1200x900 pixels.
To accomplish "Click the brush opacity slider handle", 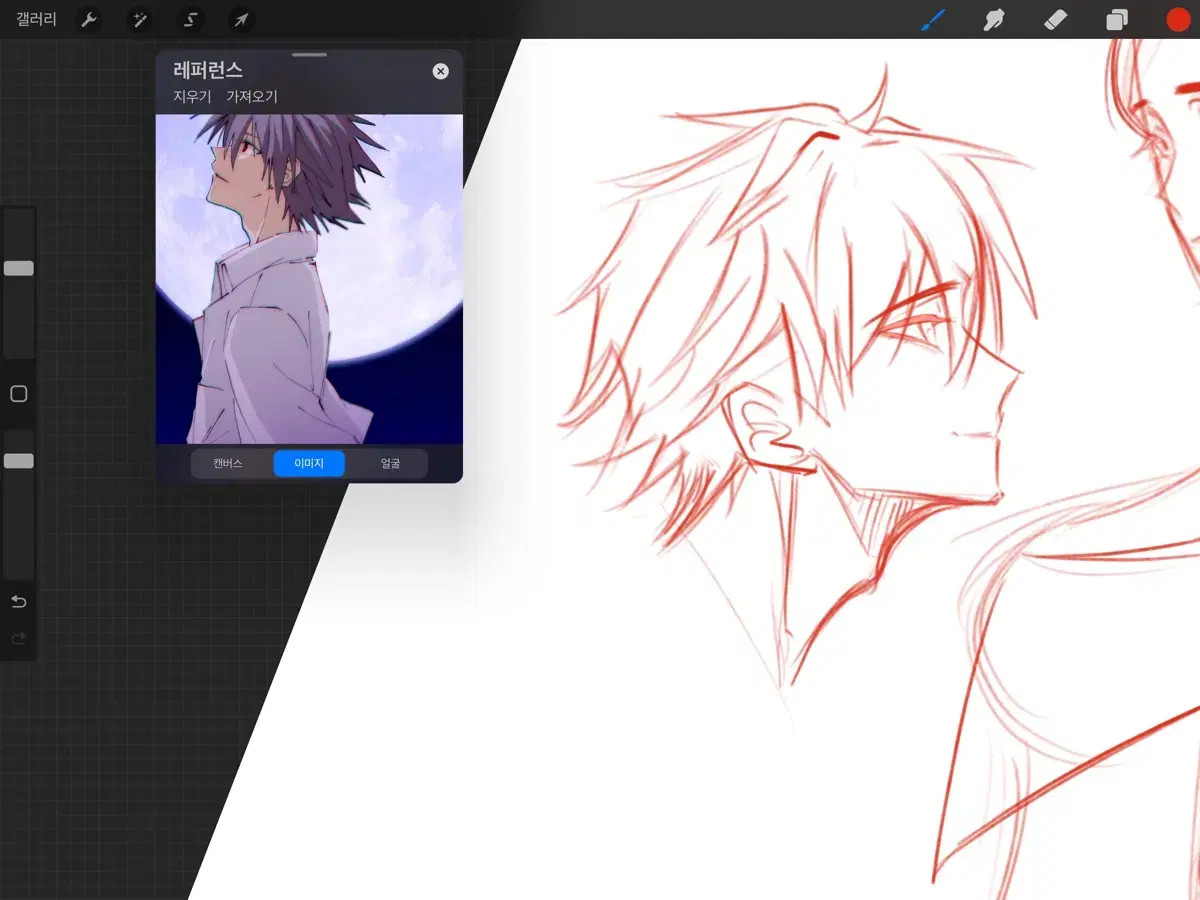I will point(19,461).
